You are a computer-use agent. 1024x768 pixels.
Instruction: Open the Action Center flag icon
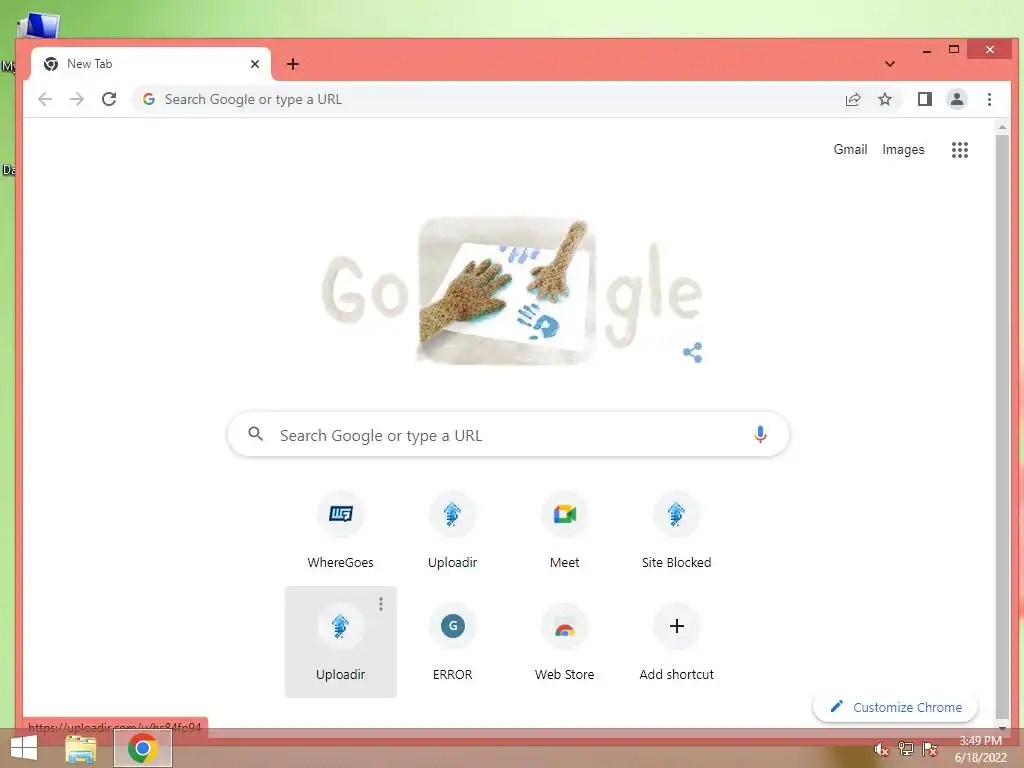pos(929,749)
